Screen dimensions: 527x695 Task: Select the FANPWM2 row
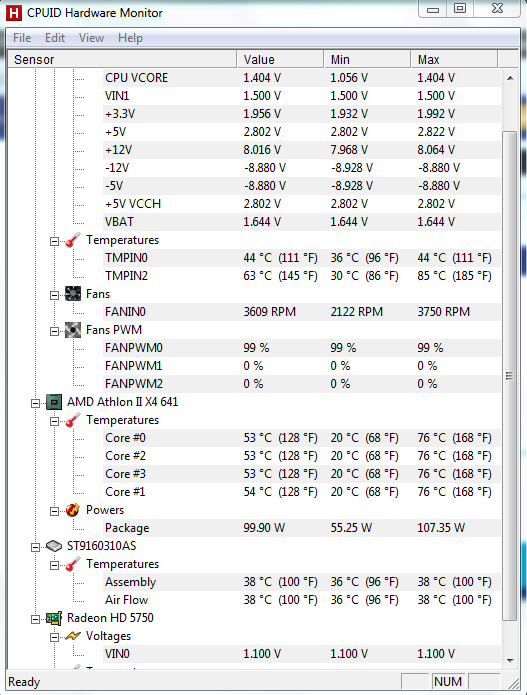tap(302, 384)
